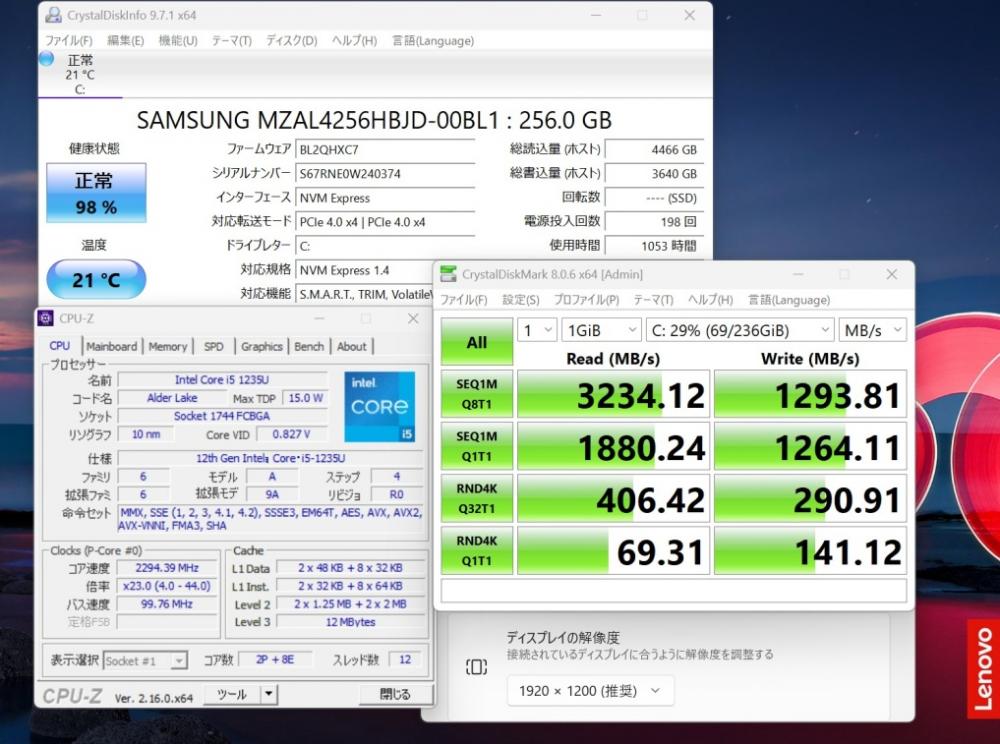
Task: Switch to the Bench tab in CPU-Z
Action: point(309,346)
